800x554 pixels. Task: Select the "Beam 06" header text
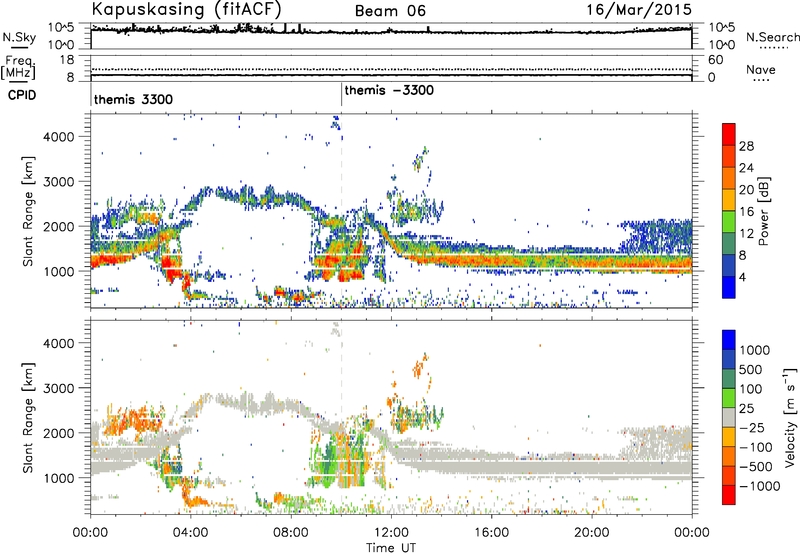click(390, 11)
